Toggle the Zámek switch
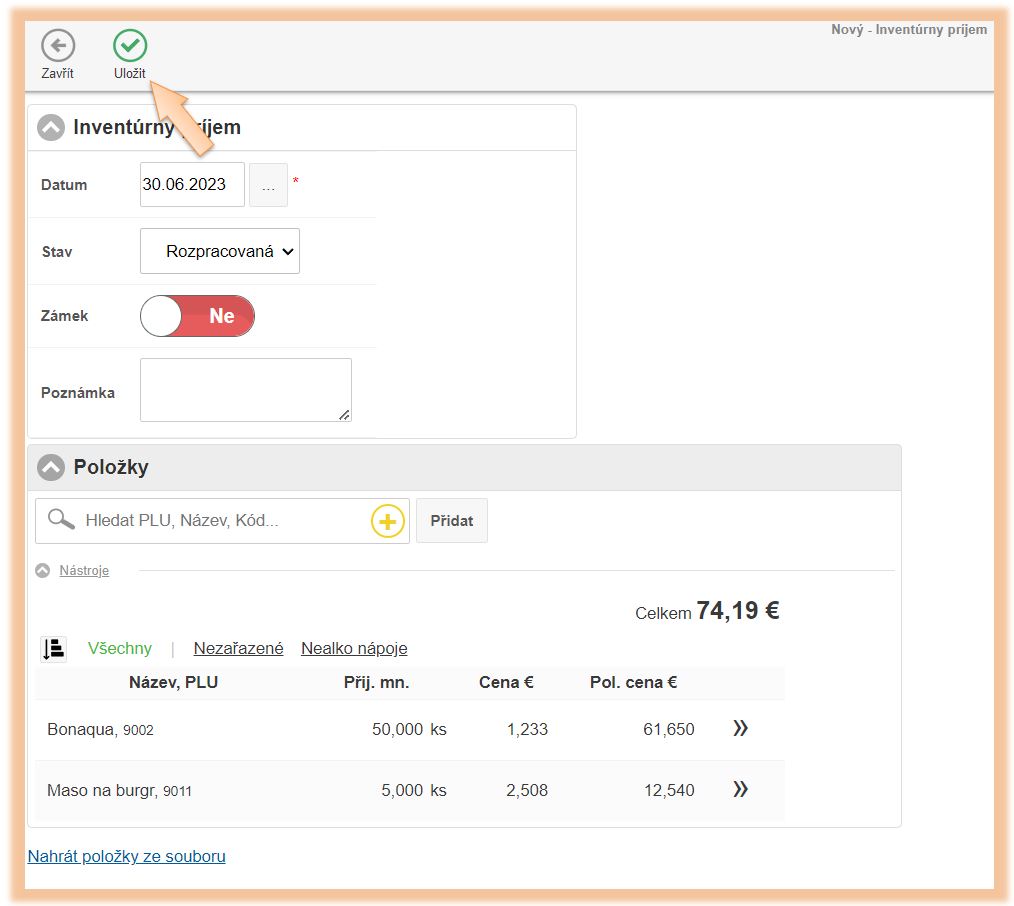1014x906 pixels. coord(198,316)
